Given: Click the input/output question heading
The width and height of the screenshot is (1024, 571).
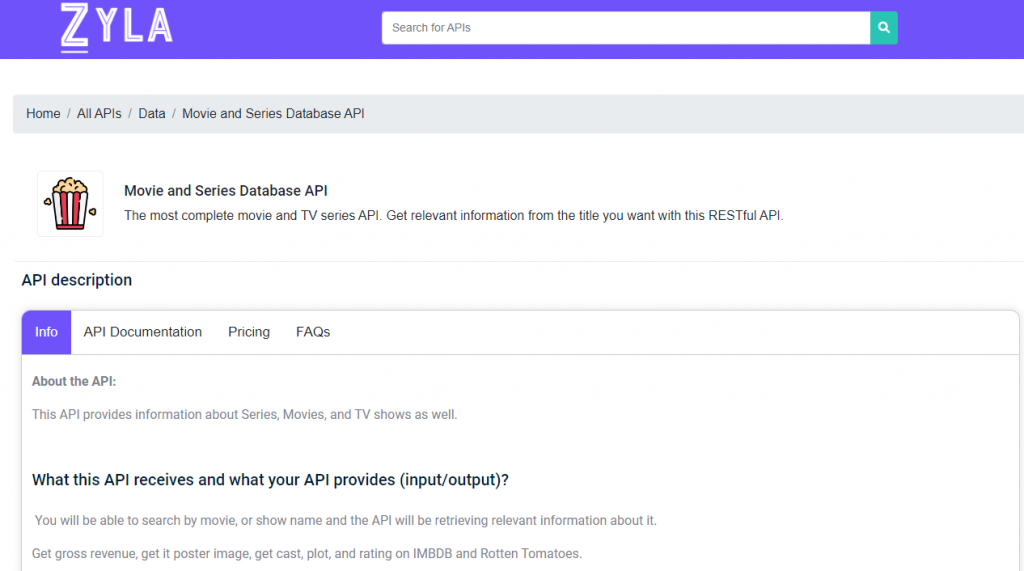Looking at the screenshot, I should pos(270,480).
